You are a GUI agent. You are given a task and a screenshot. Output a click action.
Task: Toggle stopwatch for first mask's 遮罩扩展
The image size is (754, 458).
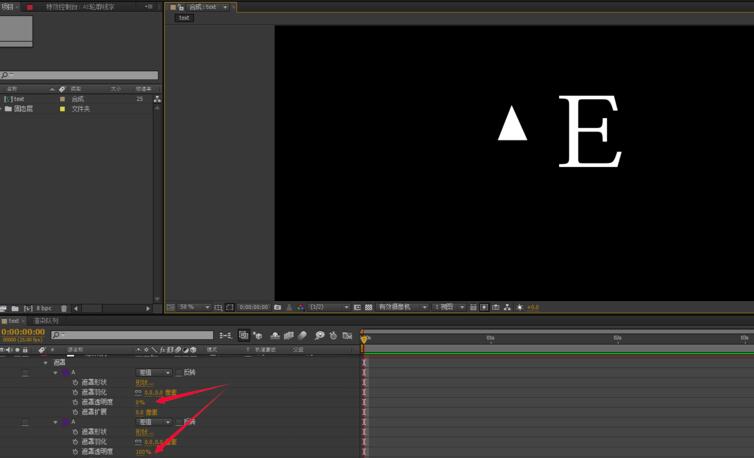75,412
